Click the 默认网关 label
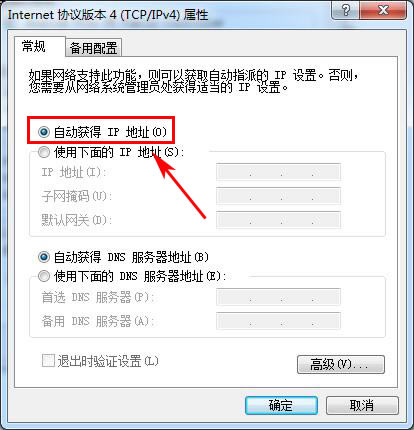 (76, 220)
